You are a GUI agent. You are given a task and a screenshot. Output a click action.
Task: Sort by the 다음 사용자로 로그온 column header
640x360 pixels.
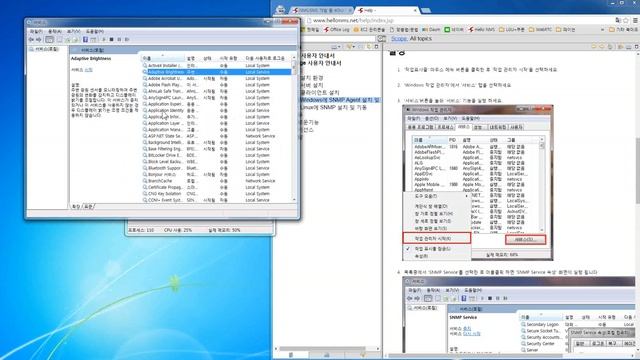(265, 58)
